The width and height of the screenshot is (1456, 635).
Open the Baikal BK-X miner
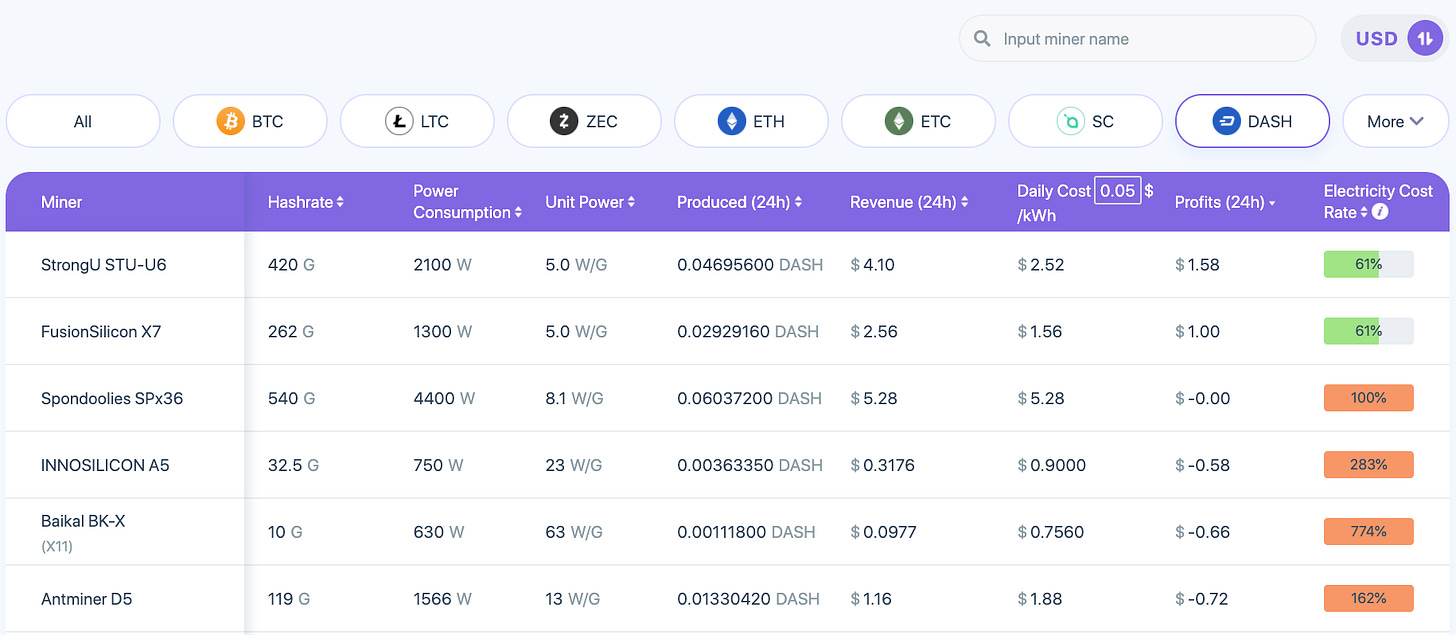coord(83,521)
